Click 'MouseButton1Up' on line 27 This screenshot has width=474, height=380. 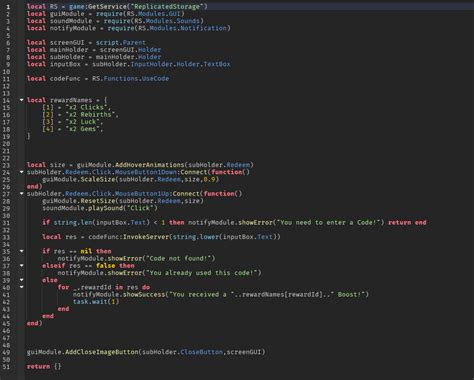coord(142,194)
